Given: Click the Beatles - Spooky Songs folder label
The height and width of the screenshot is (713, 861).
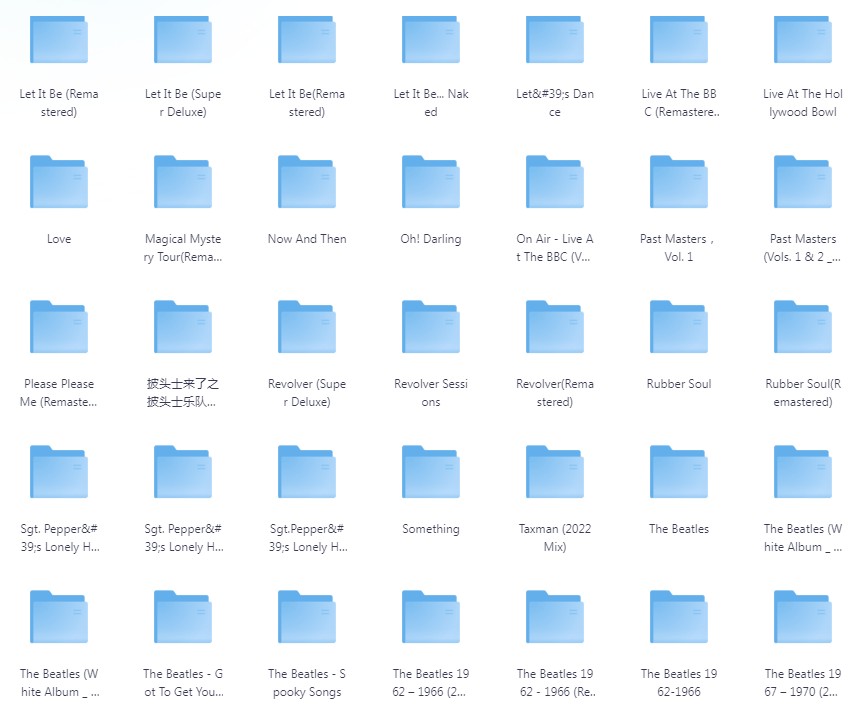Looking at the screenshot, I should point(307,683).
